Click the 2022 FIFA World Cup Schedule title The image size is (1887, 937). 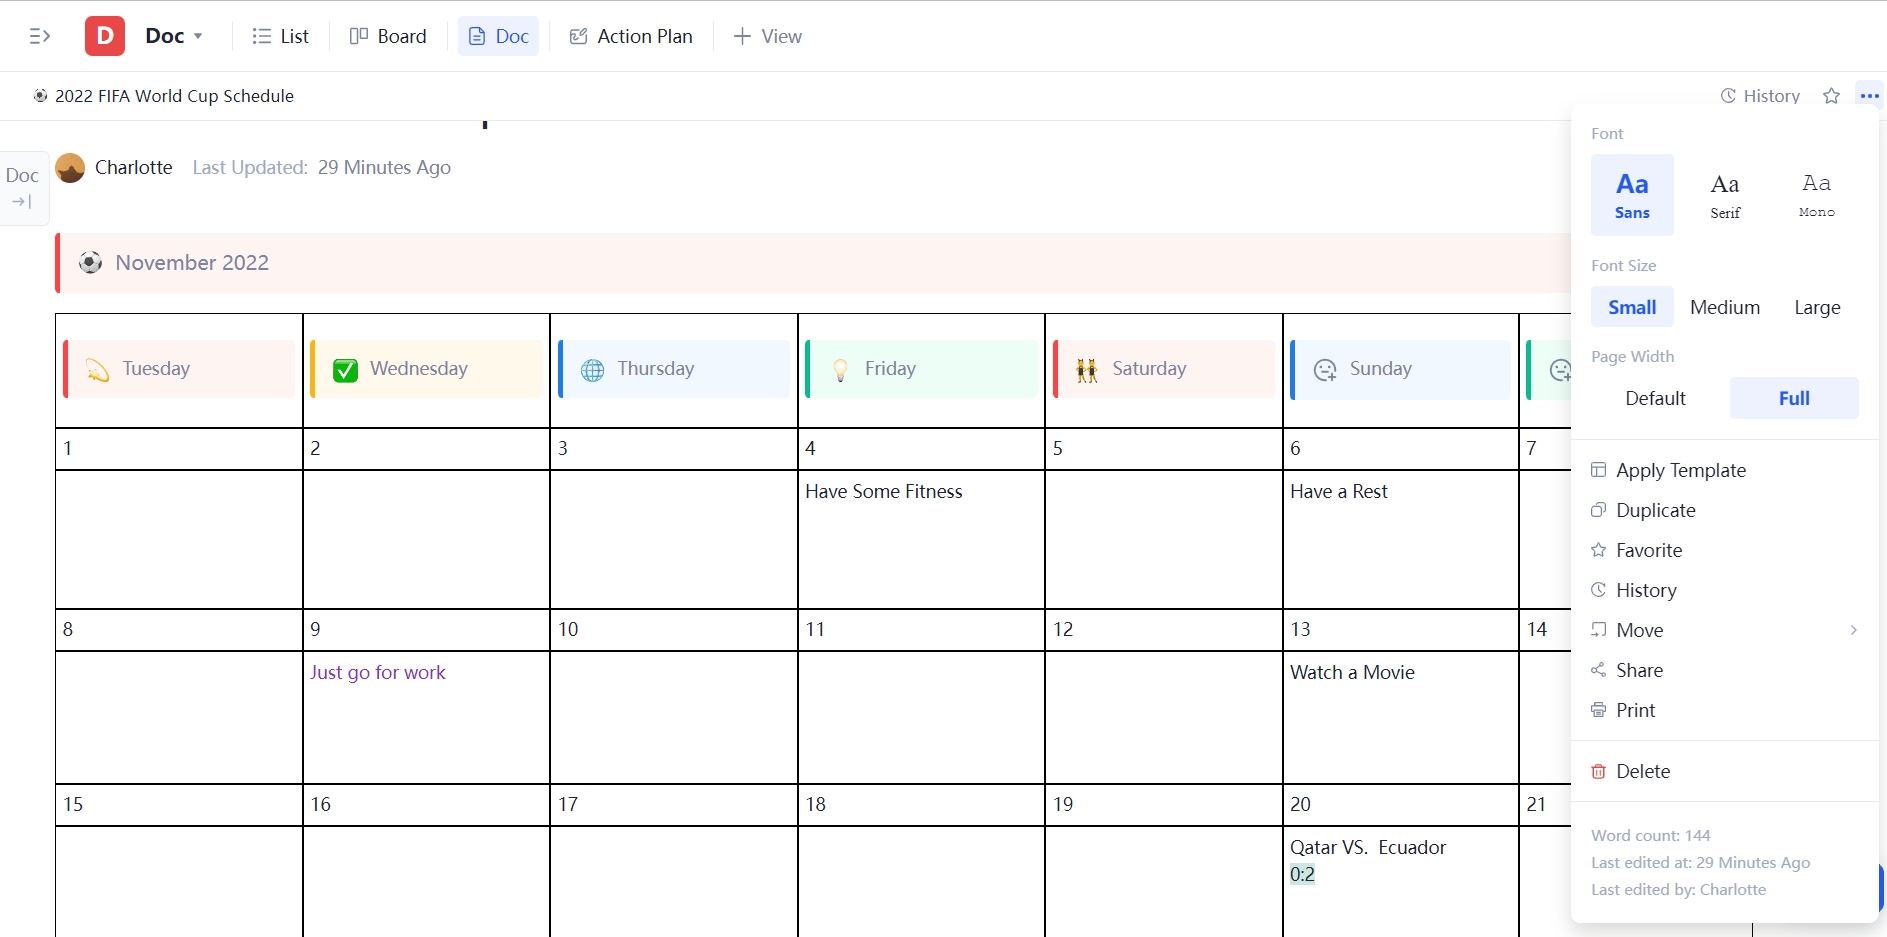click(x=174, y=96)
